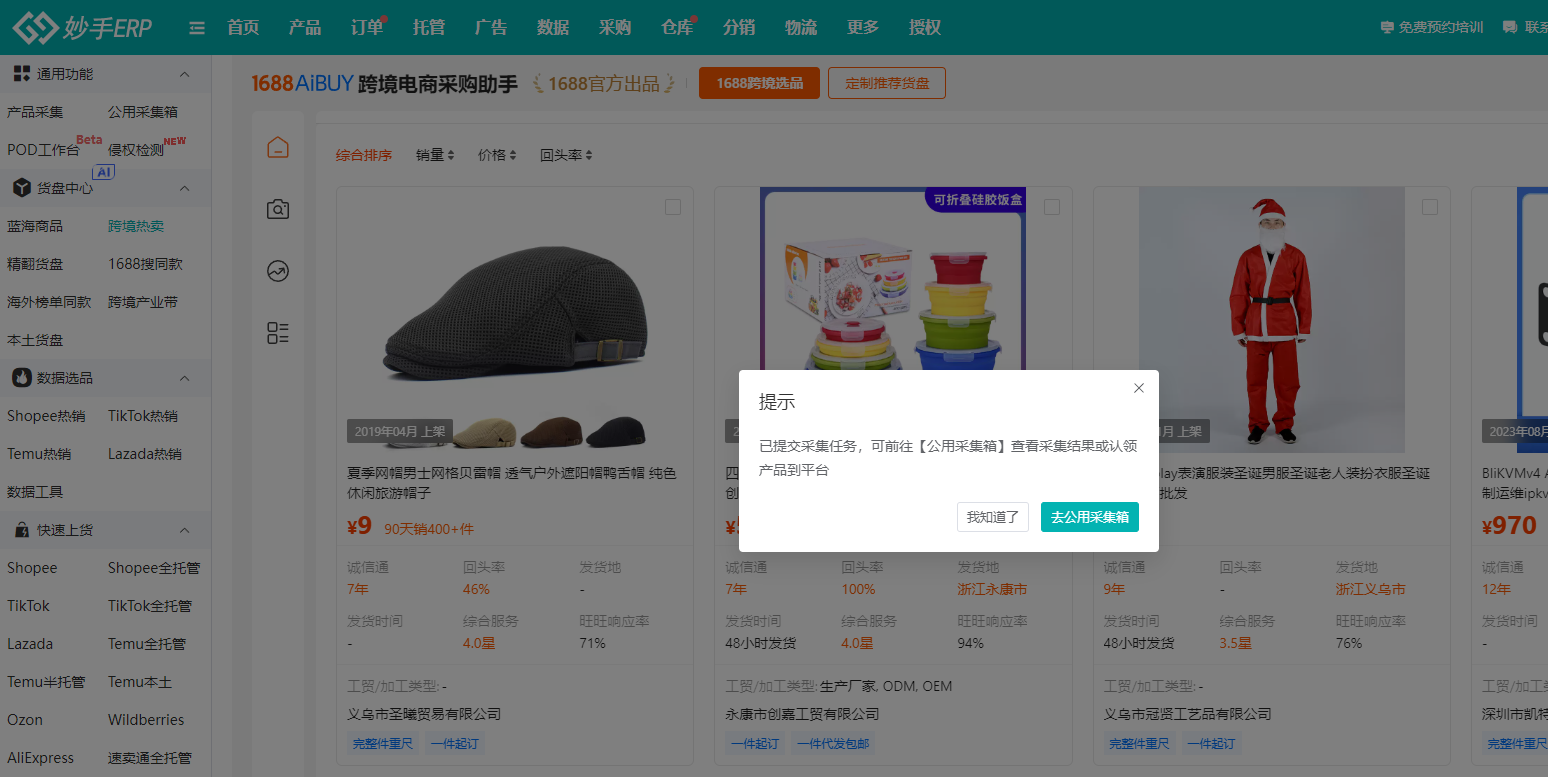This screenshot has height=777, width=1548.
Task: Sort products by 价格
Action: click(x=497, y=155)
